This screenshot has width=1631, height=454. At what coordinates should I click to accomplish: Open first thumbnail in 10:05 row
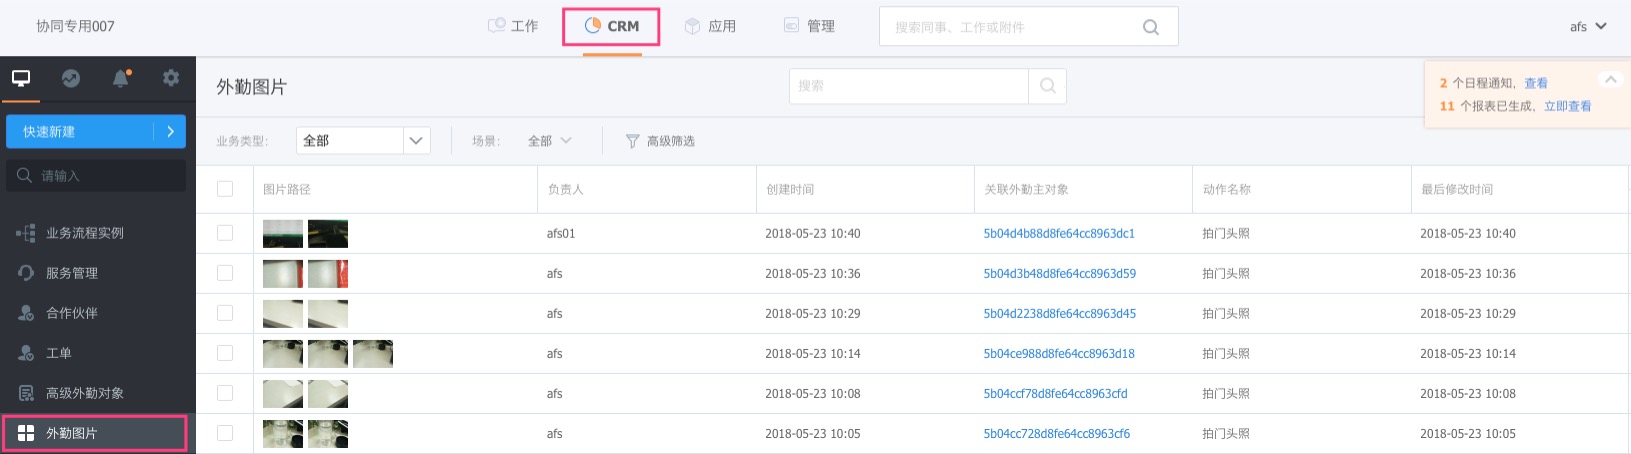click(283, 433)
